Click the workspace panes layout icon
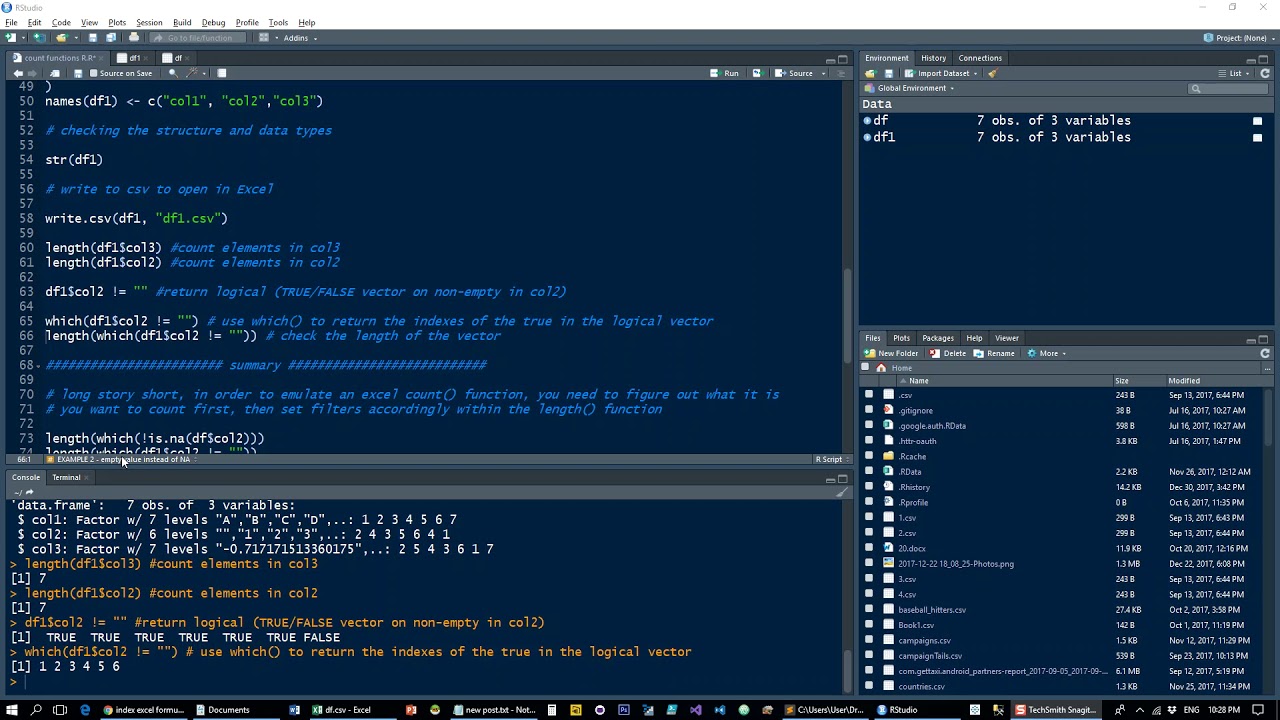Image resolution: width=1280 pixels, height=720 pixels. point(264,38)
